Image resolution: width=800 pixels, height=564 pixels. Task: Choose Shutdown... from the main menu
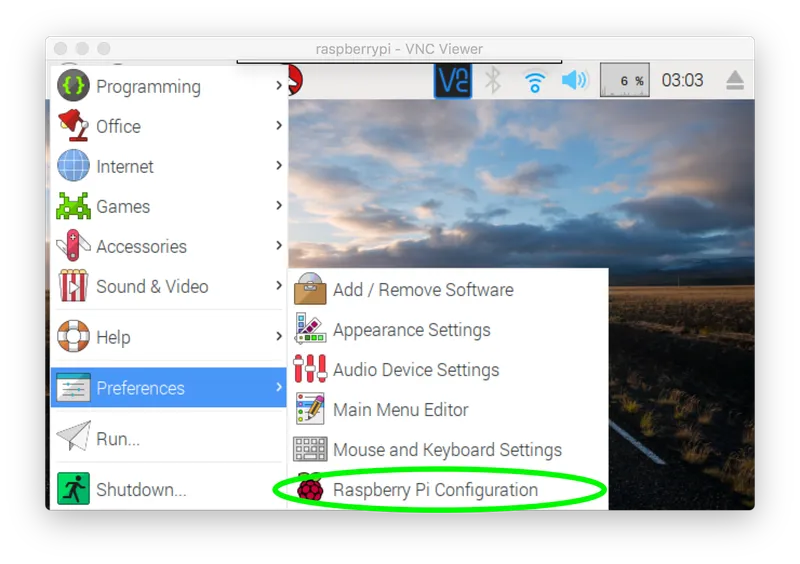point(169,489)
